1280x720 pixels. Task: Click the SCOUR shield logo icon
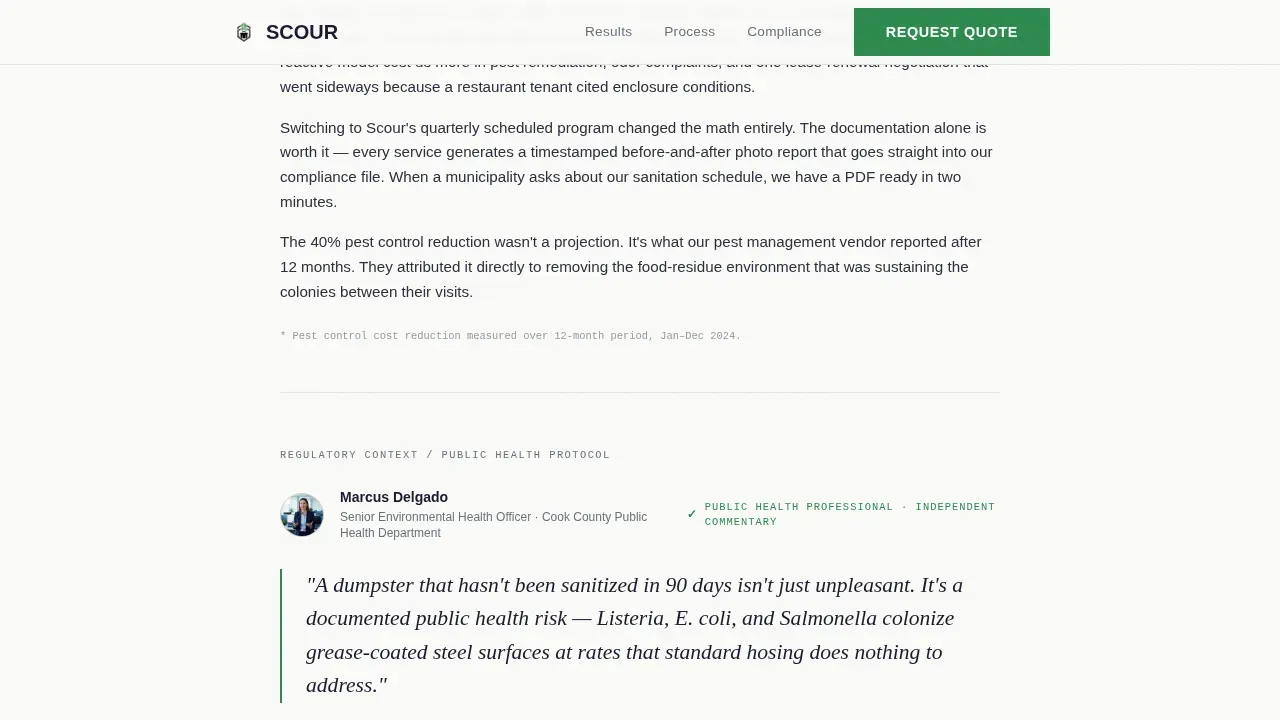point(244,32)
